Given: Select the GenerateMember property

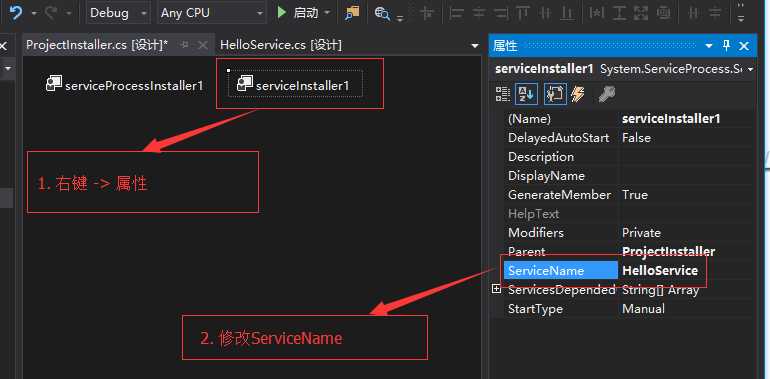Looking at the screenshot, I should click(x=560, y=195).
